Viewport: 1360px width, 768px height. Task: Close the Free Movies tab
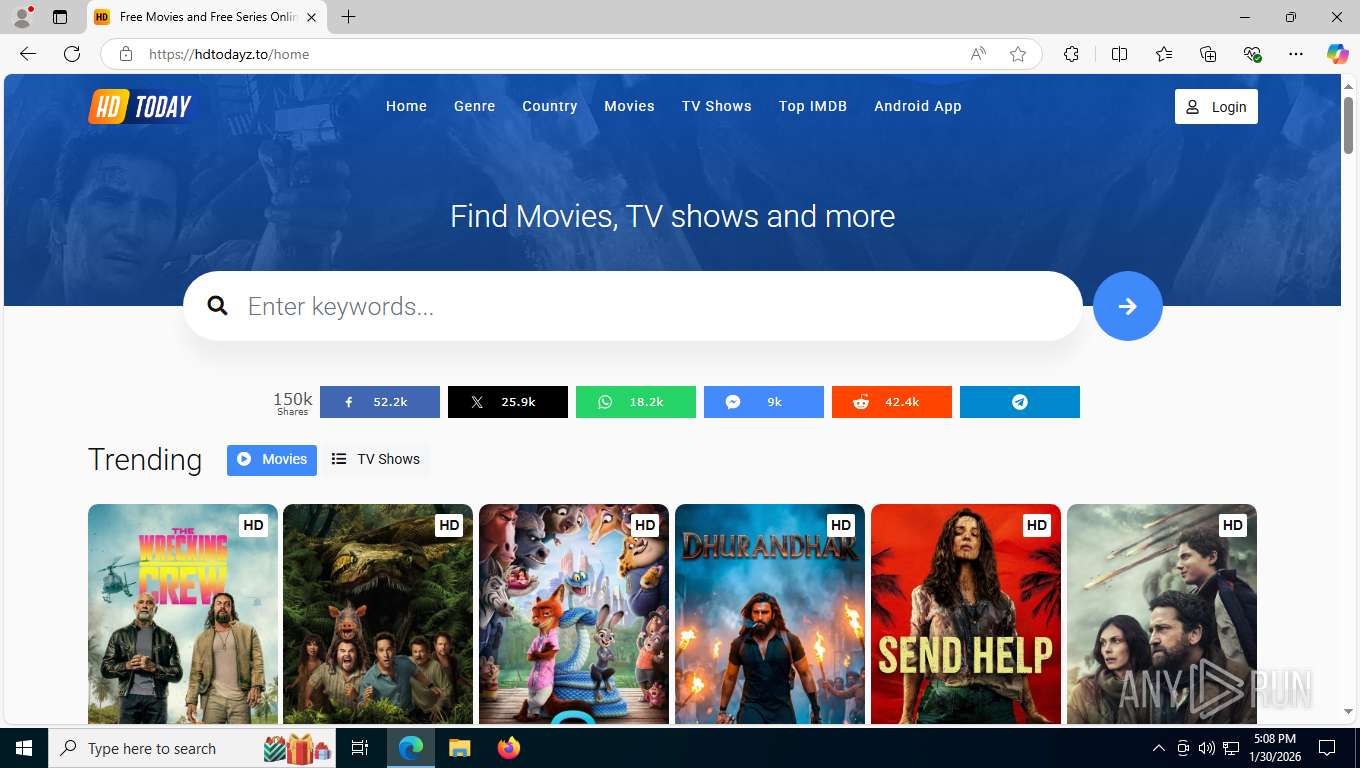point(311,17)
